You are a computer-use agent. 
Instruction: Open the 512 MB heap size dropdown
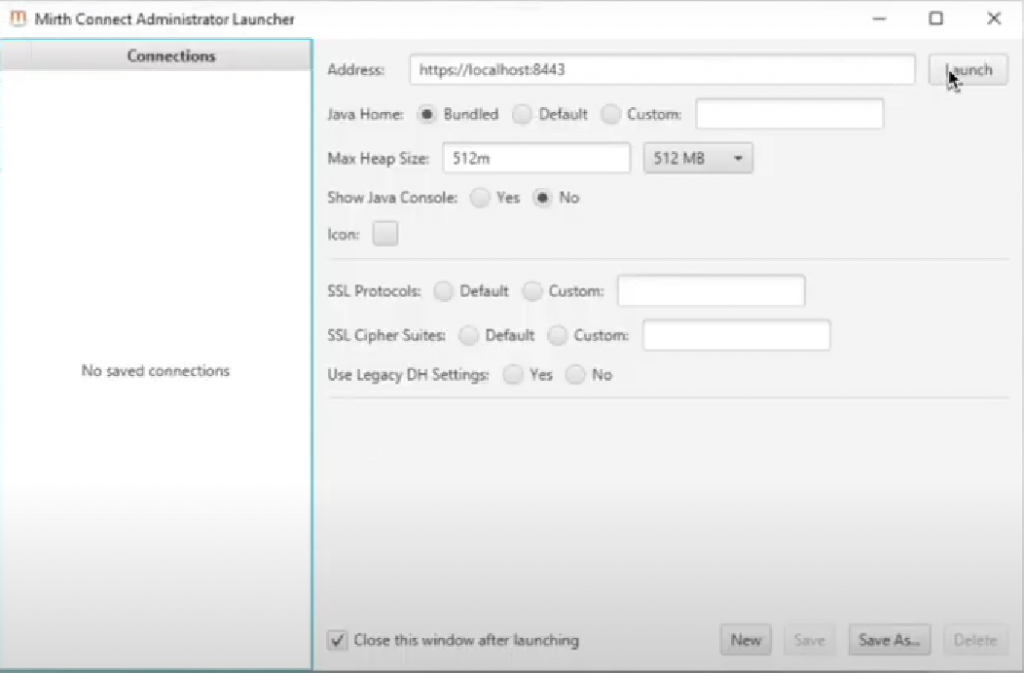(697, 158)
